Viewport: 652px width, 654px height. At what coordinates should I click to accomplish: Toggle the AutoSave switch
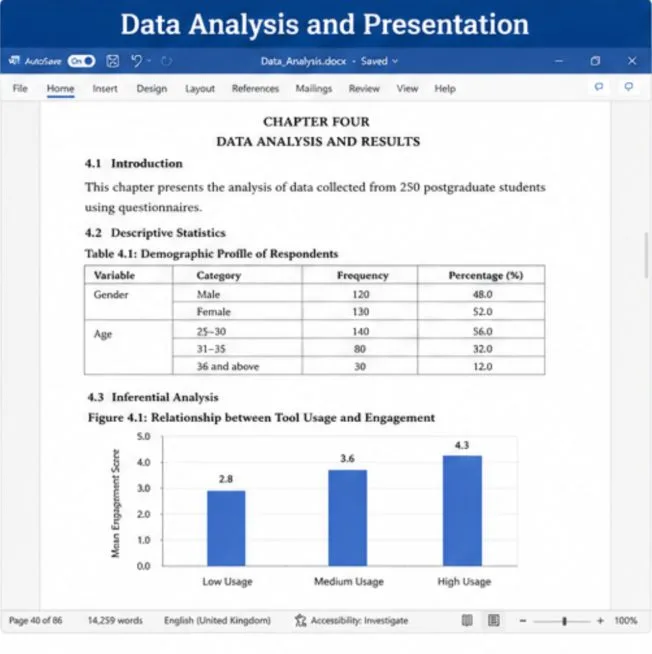tap(81, 61)
